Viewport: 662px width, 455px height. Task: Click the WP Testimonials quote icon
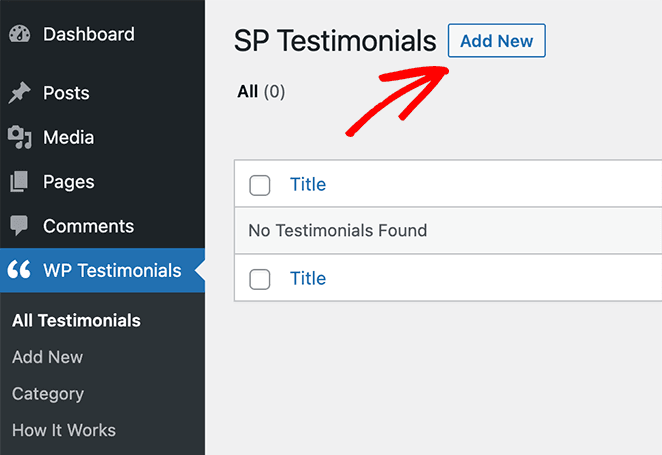19,270
